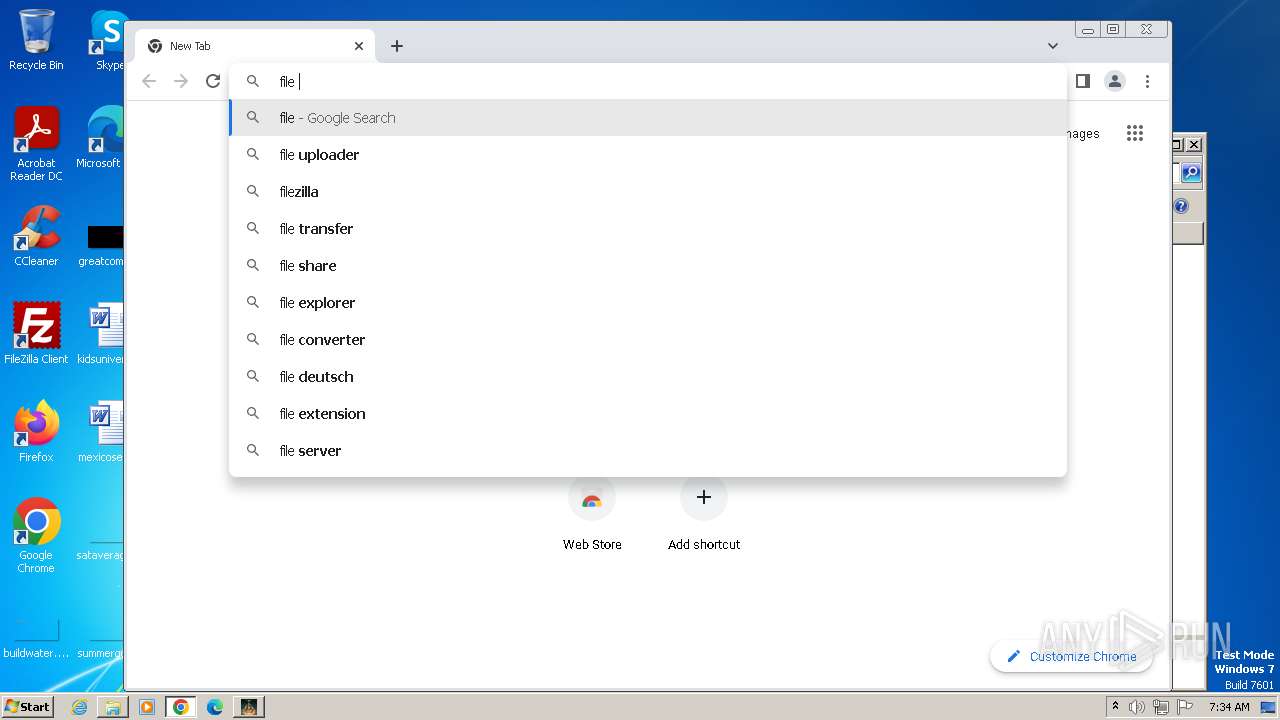Image resolution: width=1280 pixels, height=720 pixels.
Task: Launch Internet Explorer from taskbar
Action: coord(79,707)
